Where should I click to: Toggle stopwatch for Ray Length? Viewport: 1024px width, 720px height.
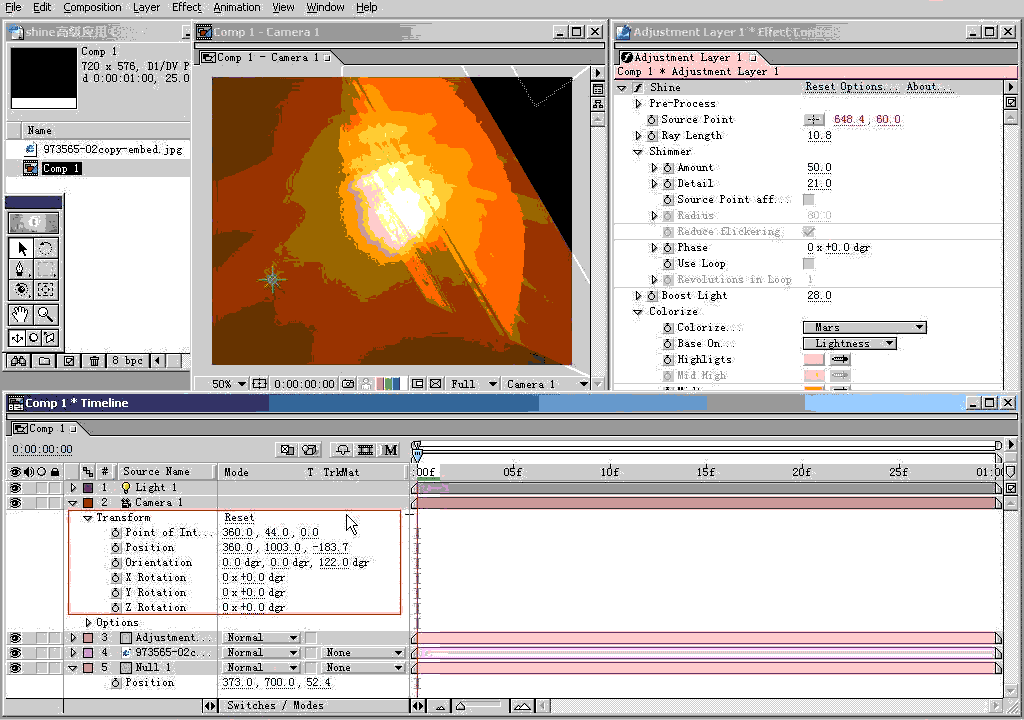pyautogui.click(x=652, y=136)
